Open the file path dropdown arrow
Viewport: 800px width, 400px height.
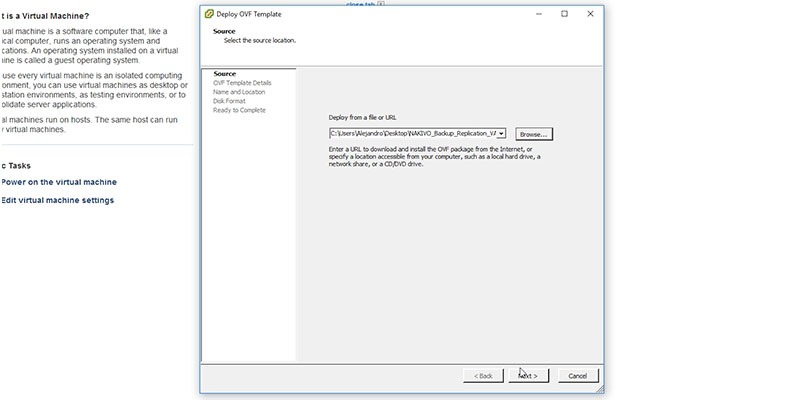[501, 133]
